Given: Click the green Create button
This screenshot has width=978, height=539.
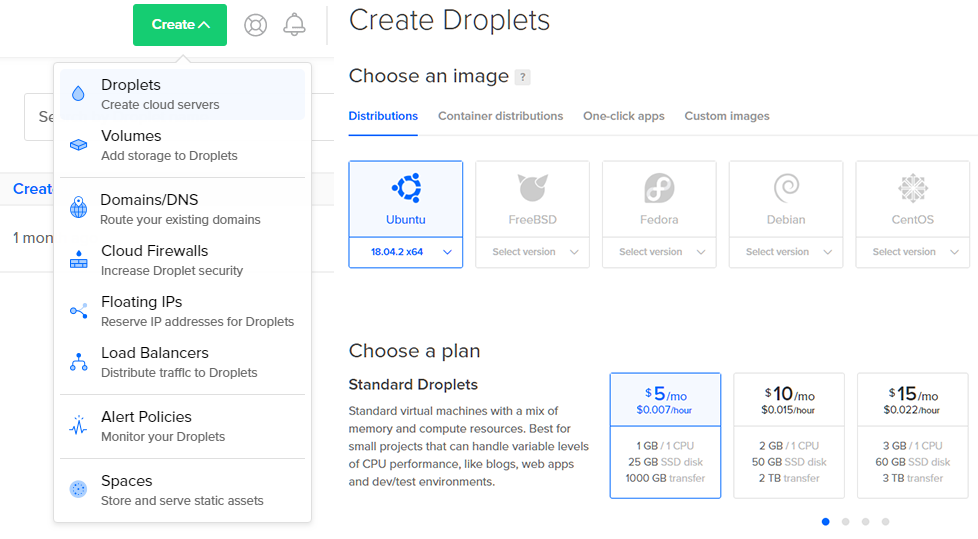Looking at the screenshot, I should pyautogui.click(x=180, y=25).
